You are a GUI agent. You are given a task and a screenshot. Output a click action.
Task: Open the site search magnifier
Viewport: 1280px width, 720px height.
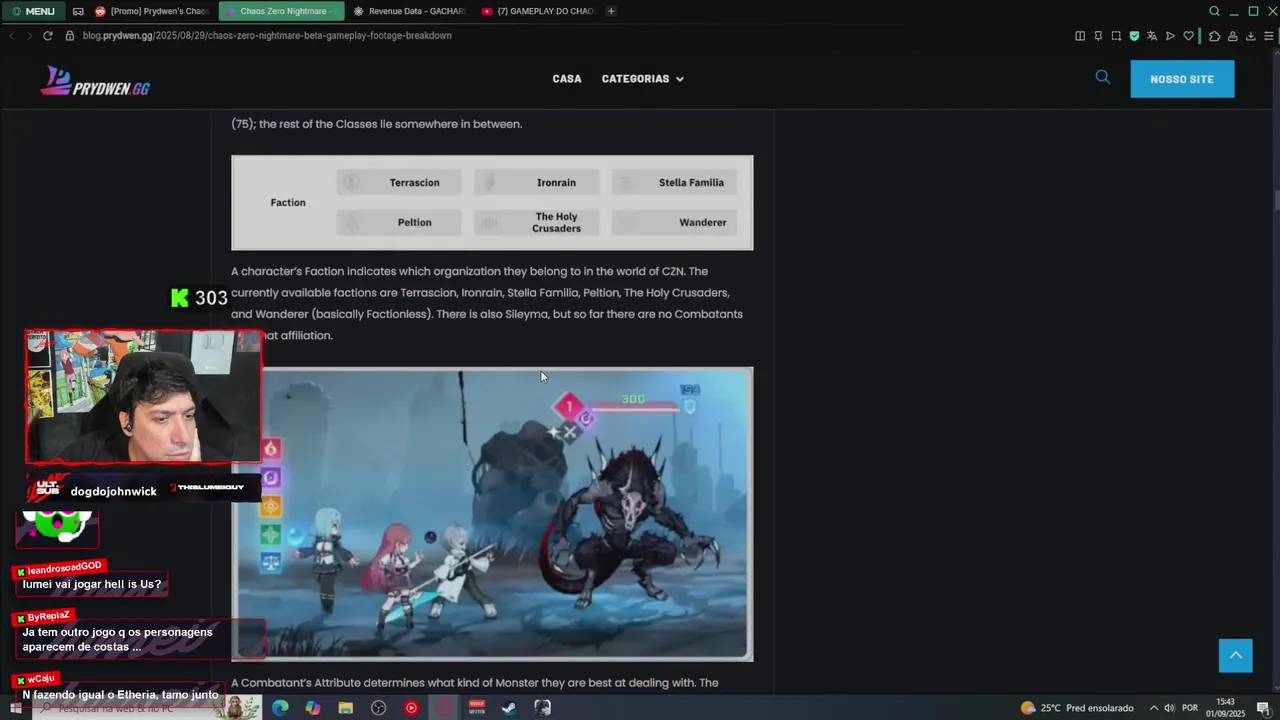[1103, 77]
